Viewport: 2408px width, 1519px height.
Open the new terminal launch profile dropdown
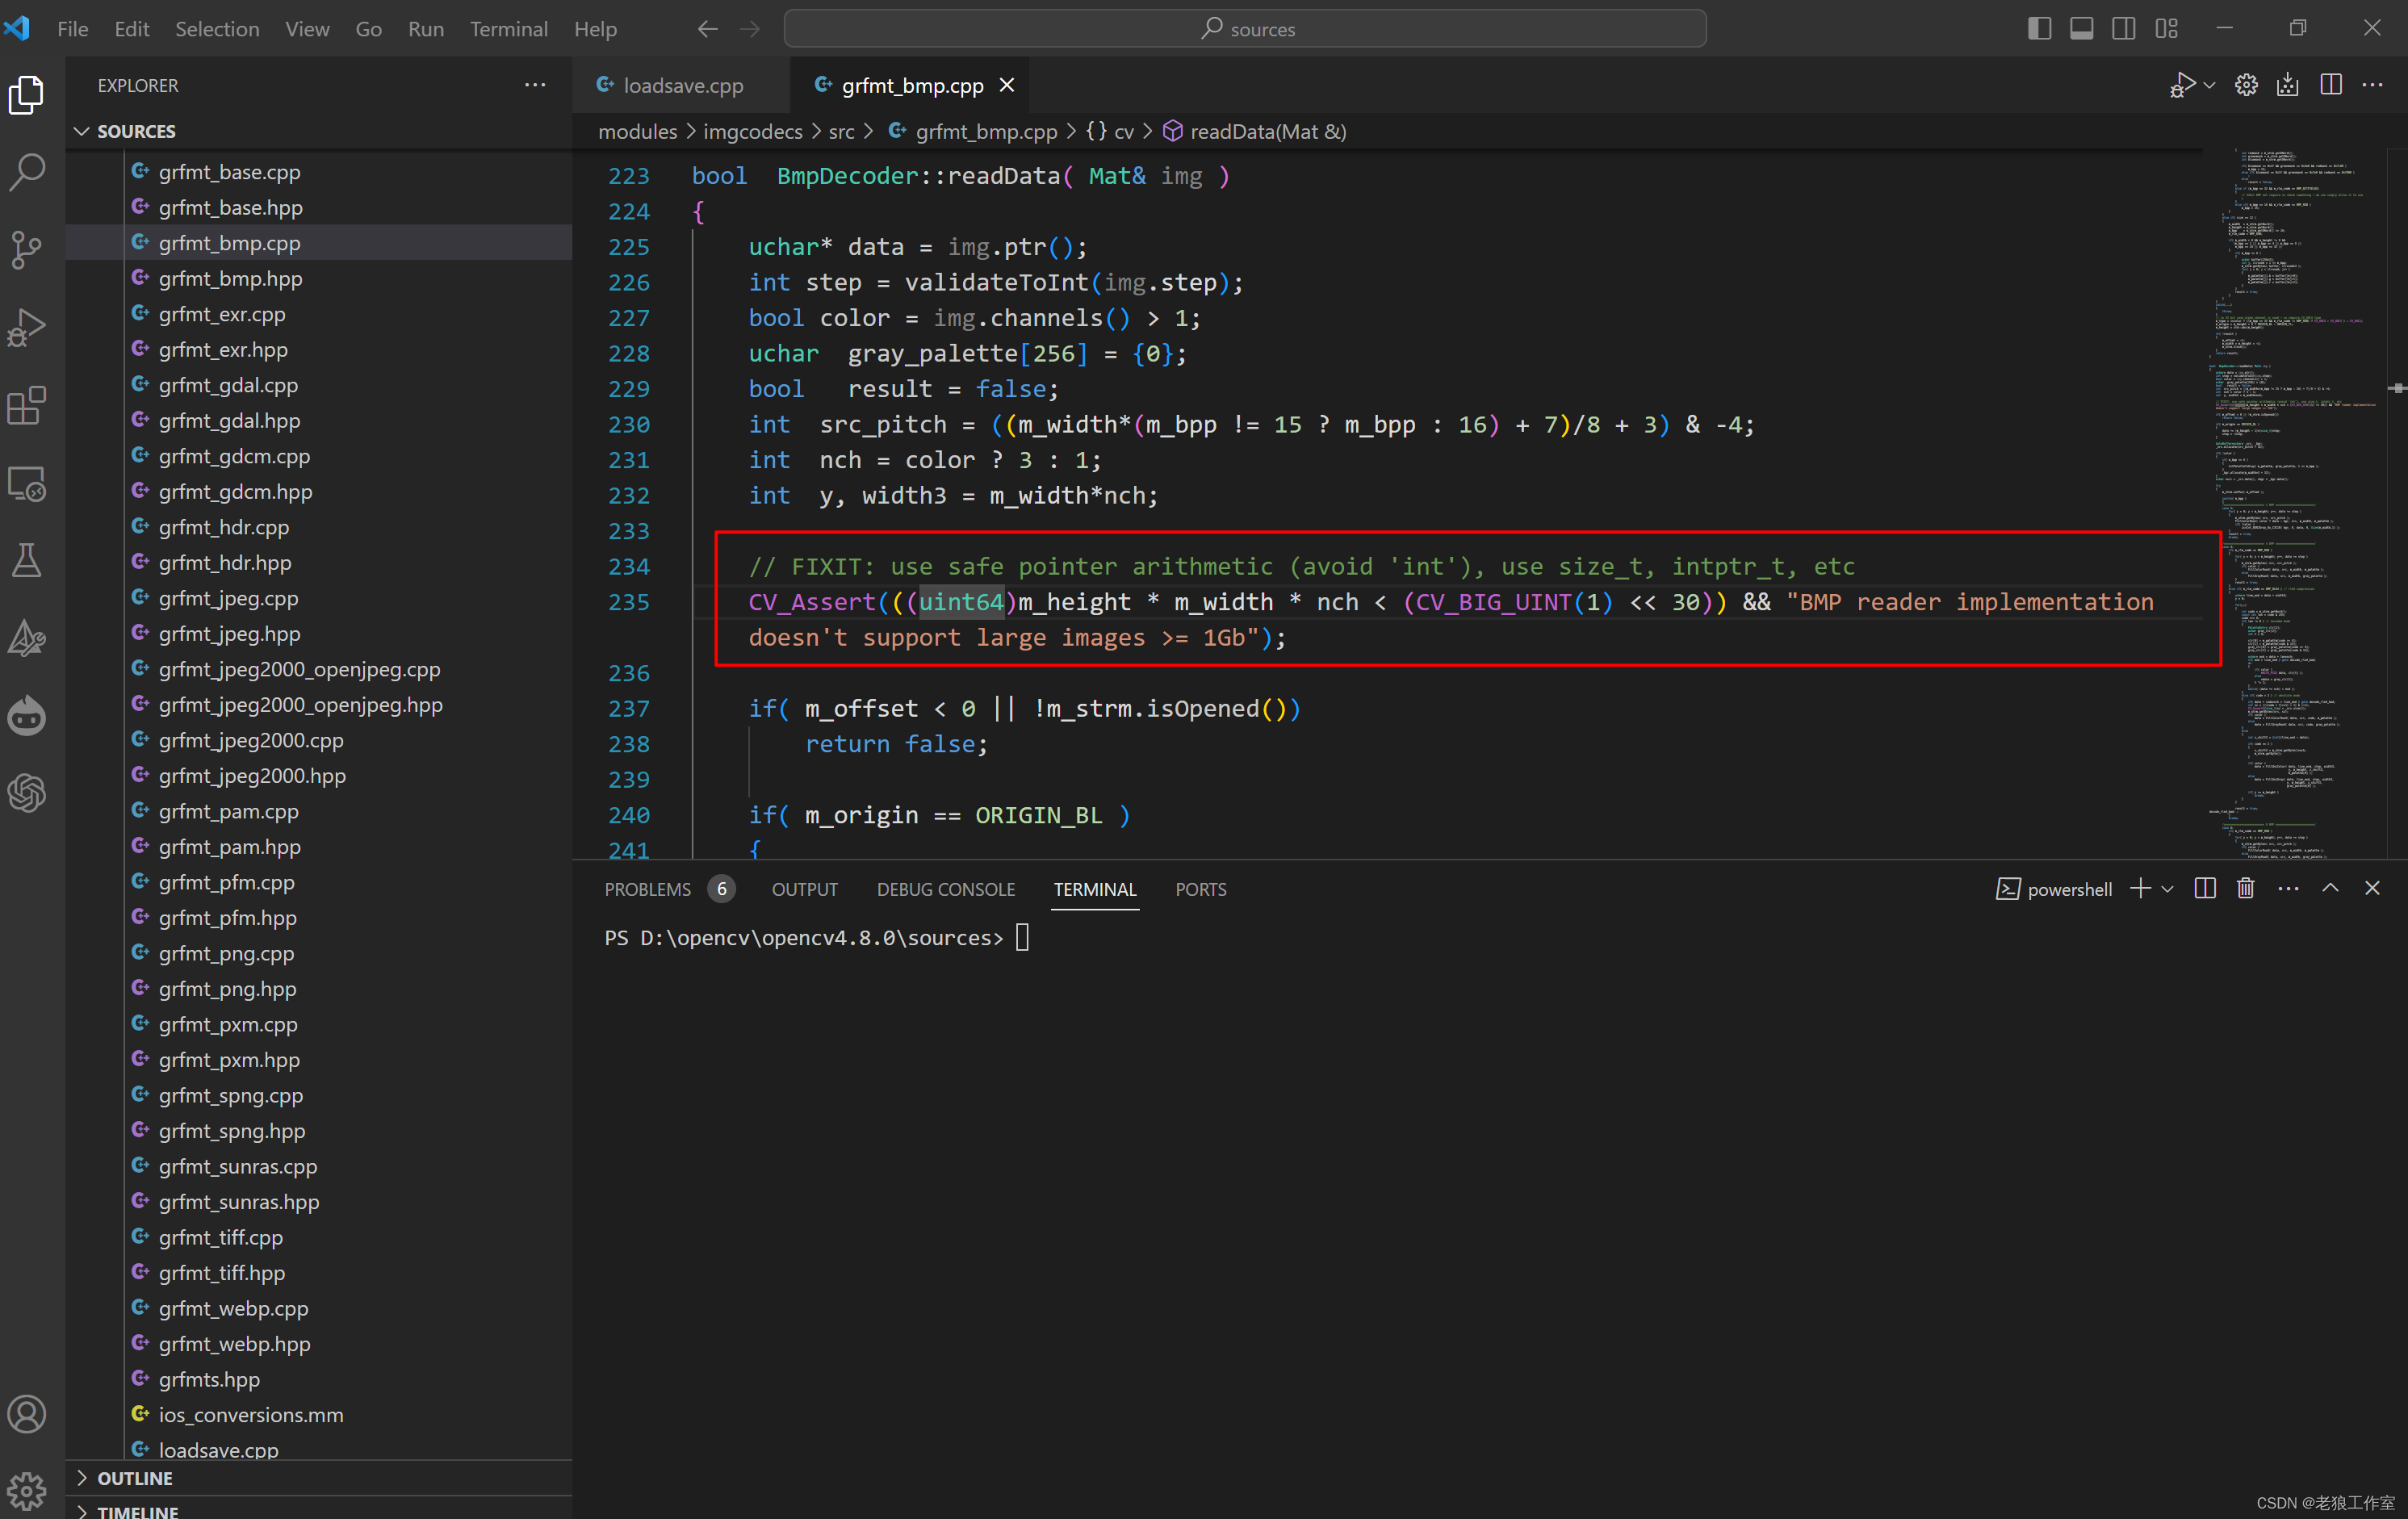tap(2167, 888)
